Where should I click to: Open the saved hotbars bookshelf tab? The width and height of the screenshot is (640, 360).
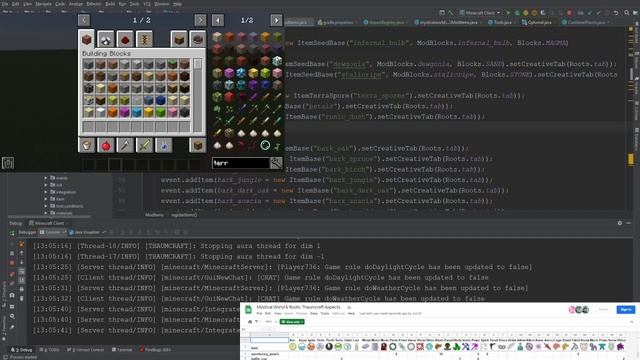[179, 40]
